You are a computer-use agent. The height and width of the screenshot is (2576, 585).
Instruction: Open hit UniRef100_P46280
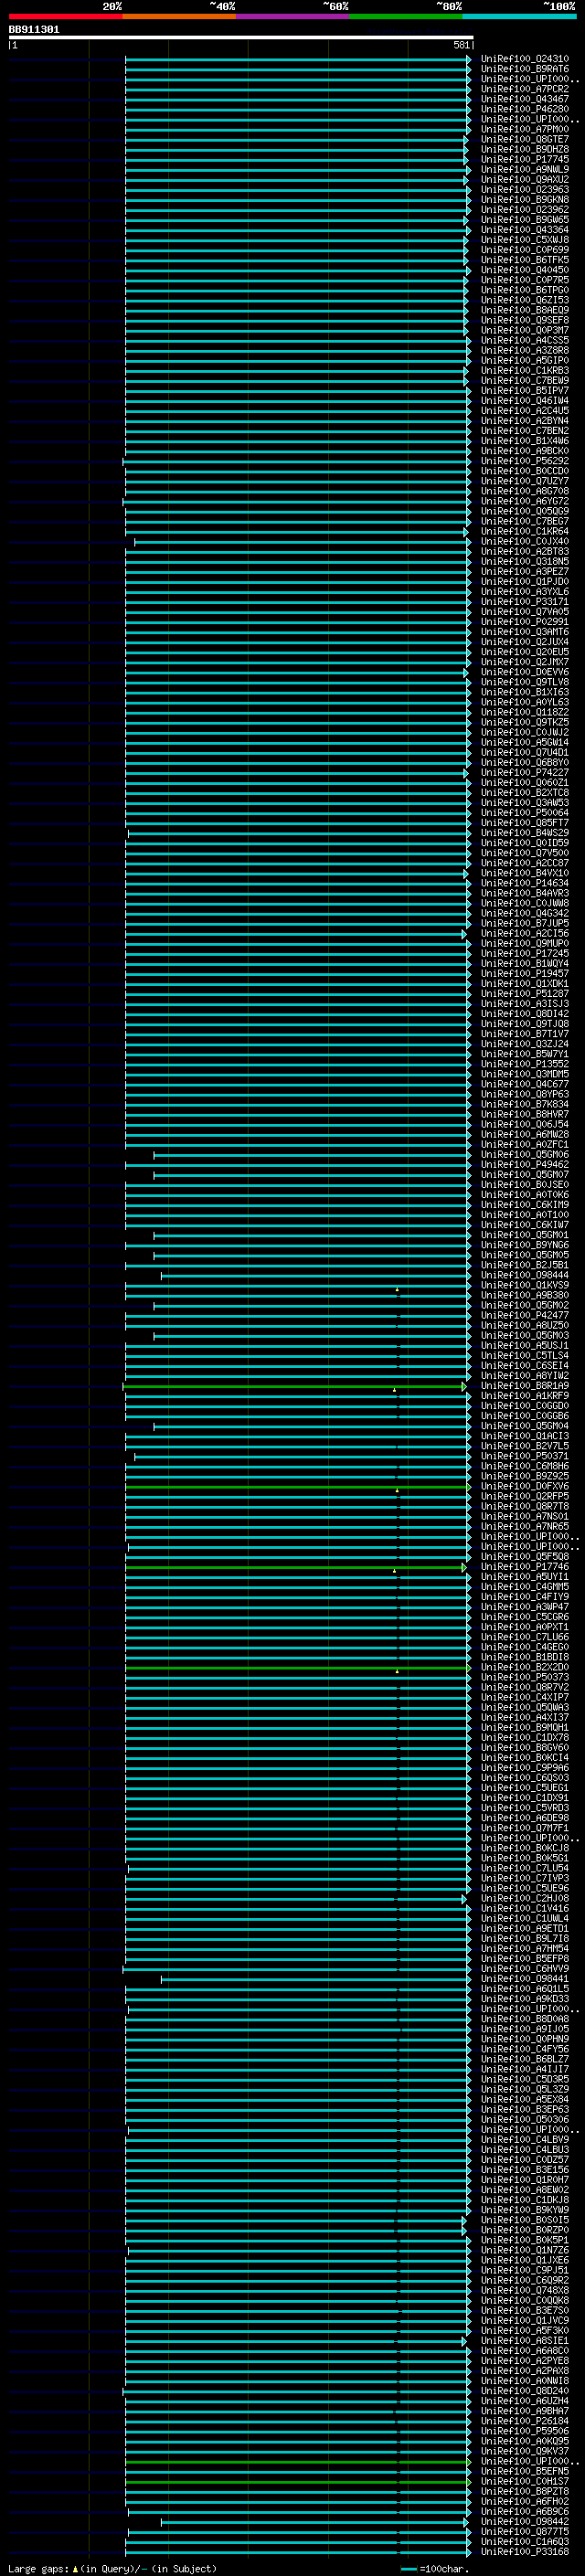click(525, 109)
